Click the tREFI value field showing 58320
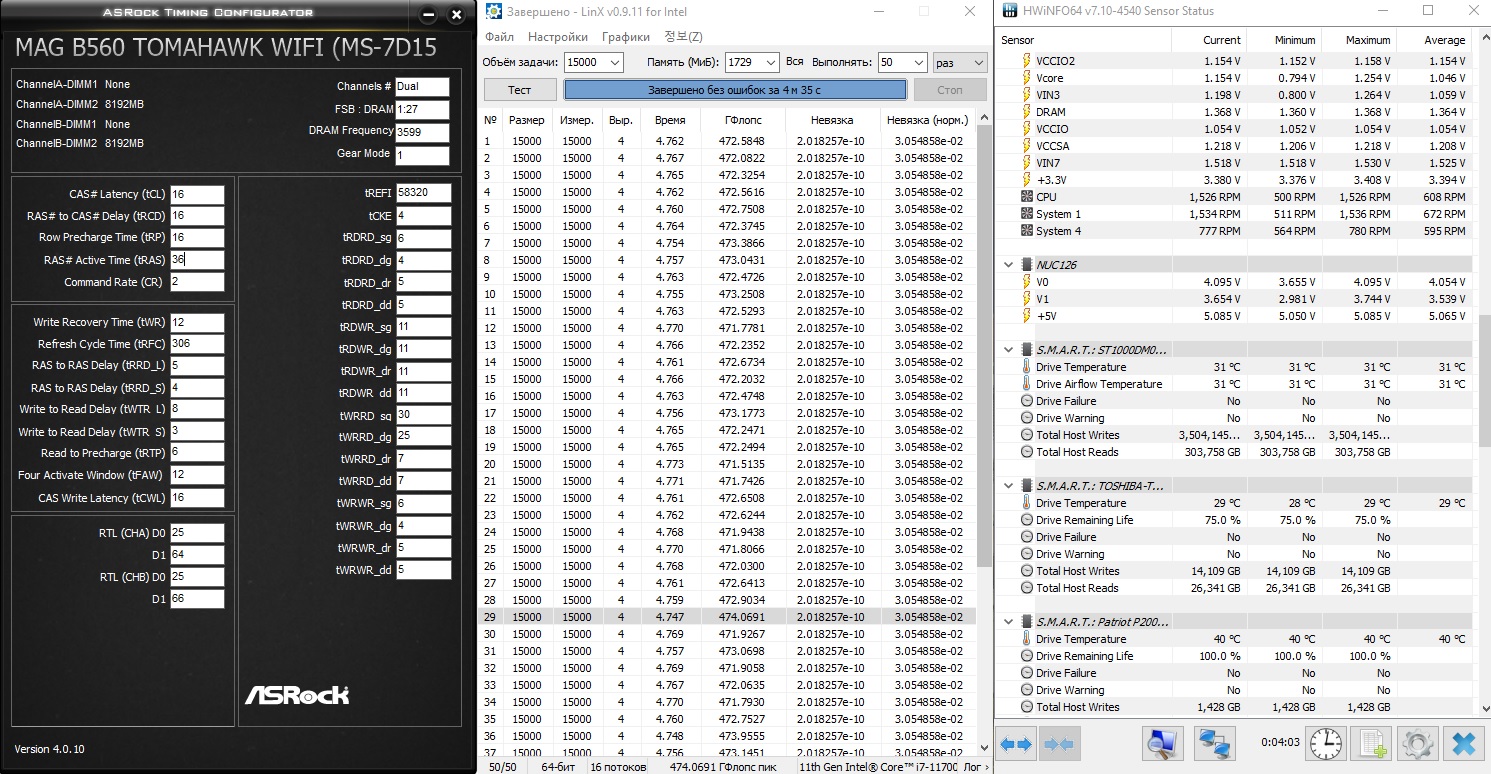The width and height of the screenshot is (1491, 774). [x=423, y=193]
